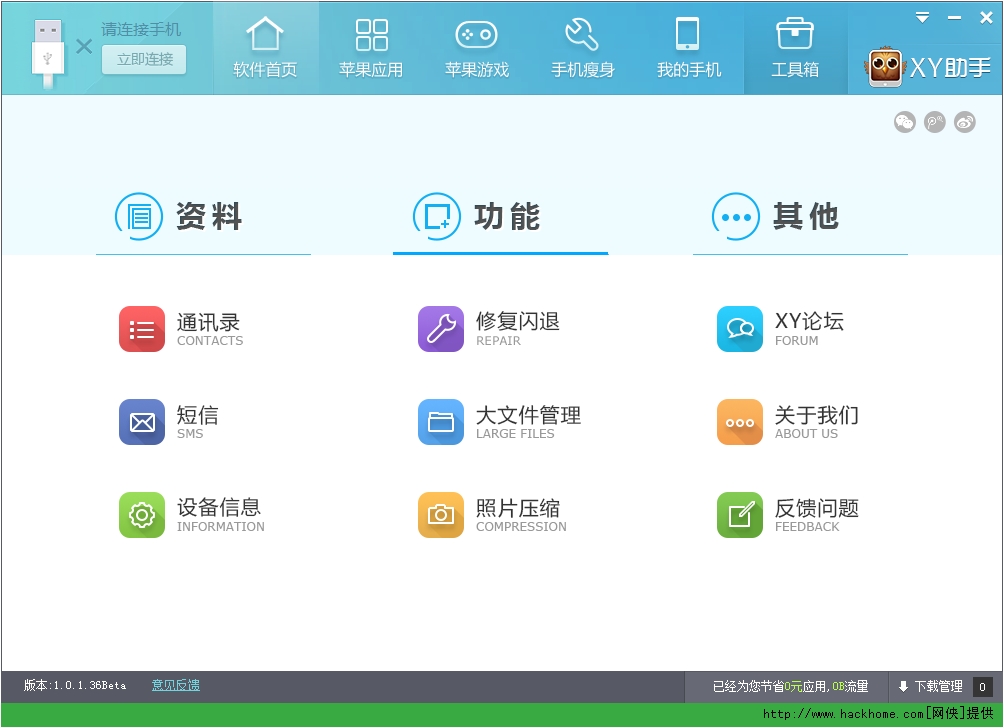Open the 软件首页 home tab
The width and height of the screenshot is (1004, 728).
click(x=265, y=48)
